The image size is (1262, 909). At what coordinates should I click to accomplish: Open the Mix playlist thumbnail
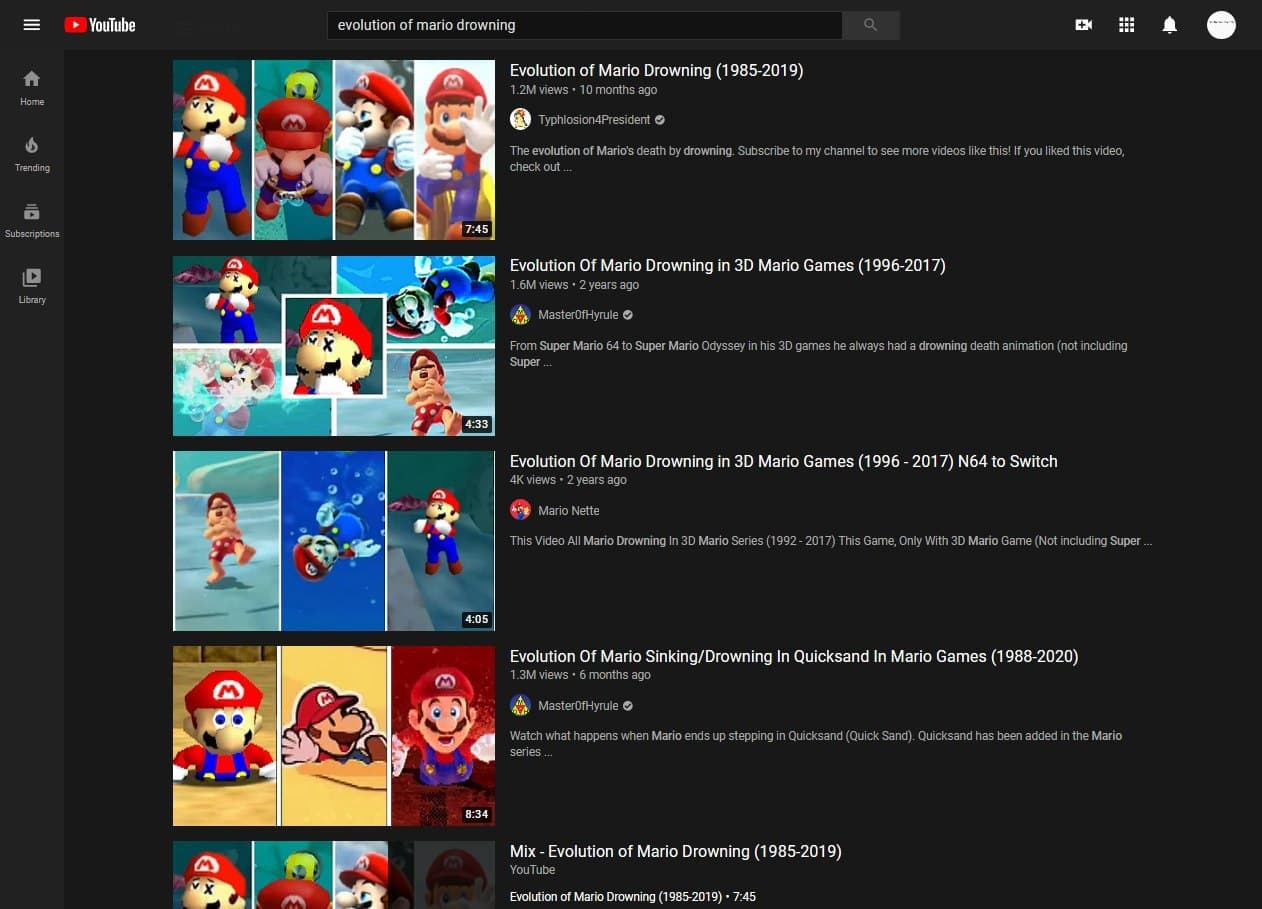(334, 875)
